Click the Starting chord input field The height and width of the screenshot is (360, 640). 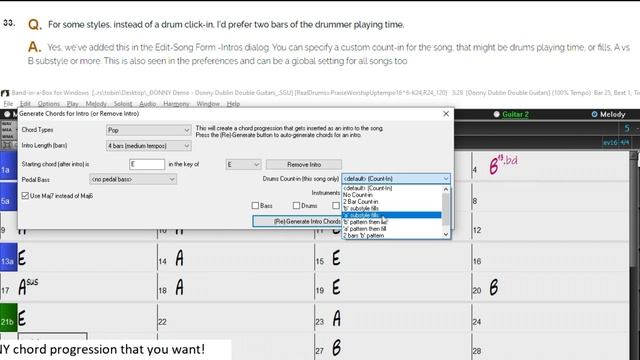147,164
